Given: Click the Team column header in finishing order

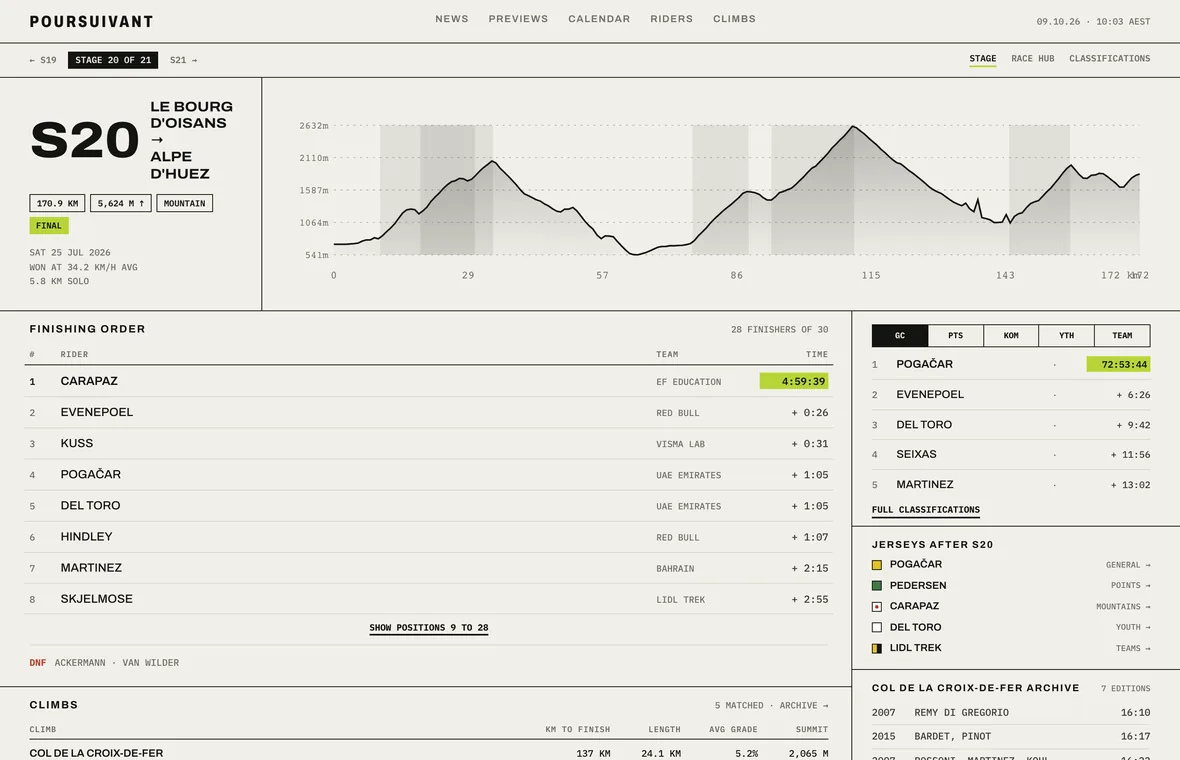Looking at the screenshot, I should click(667, 354).
